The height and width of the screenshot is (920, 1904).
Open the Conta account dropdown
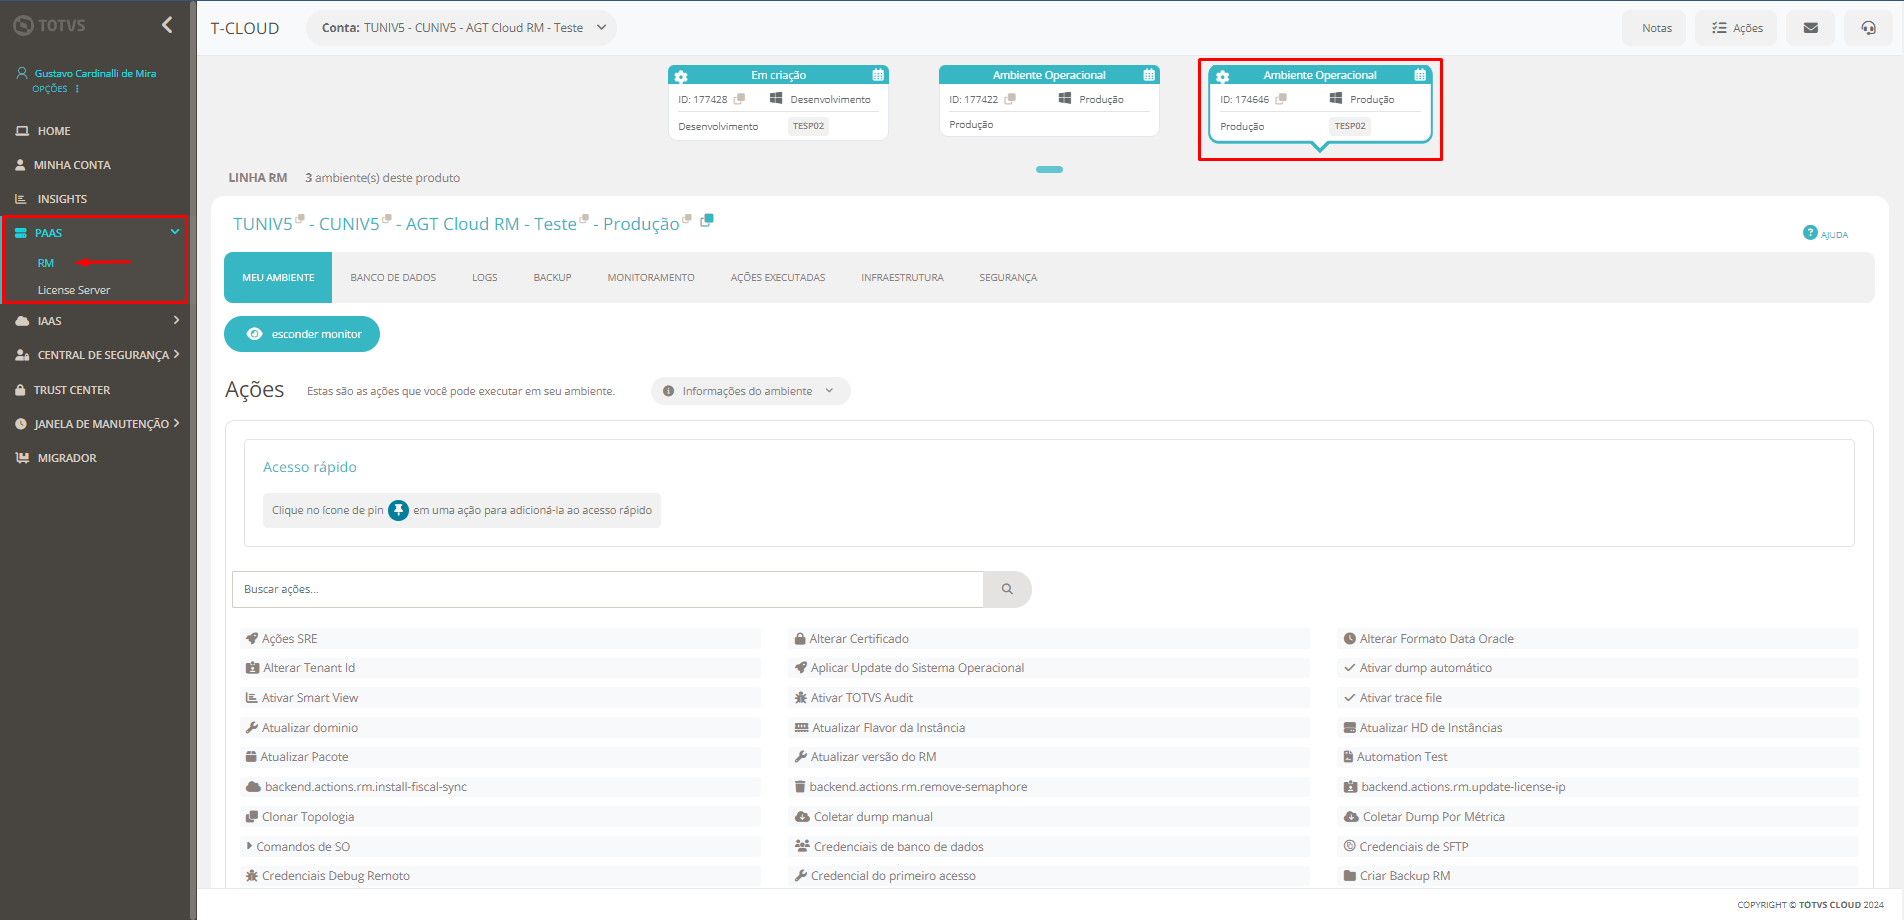[x=461, y=28]
